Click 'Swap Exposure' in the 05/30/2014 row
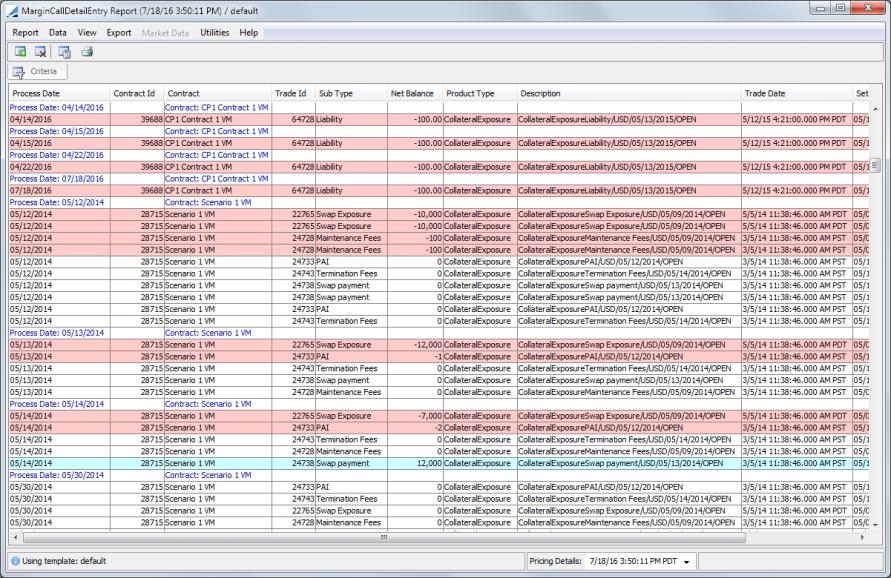Viewport: 891px width, 578px height. click(x=344, y=511)
